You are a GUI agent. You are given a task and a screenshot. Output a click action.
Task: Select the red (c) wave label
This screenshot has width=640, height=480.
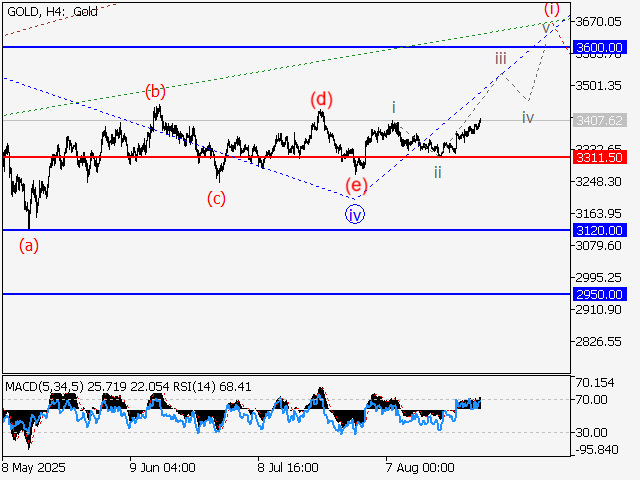216,198
